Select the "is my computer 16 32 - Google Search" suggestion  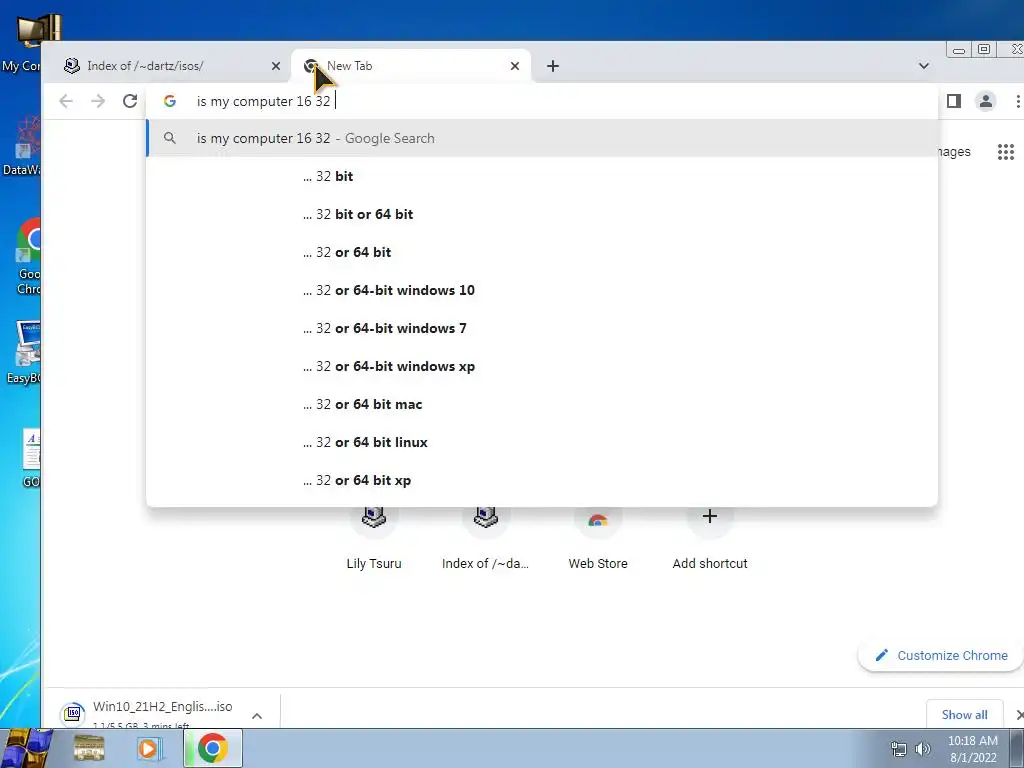(542, 138)
